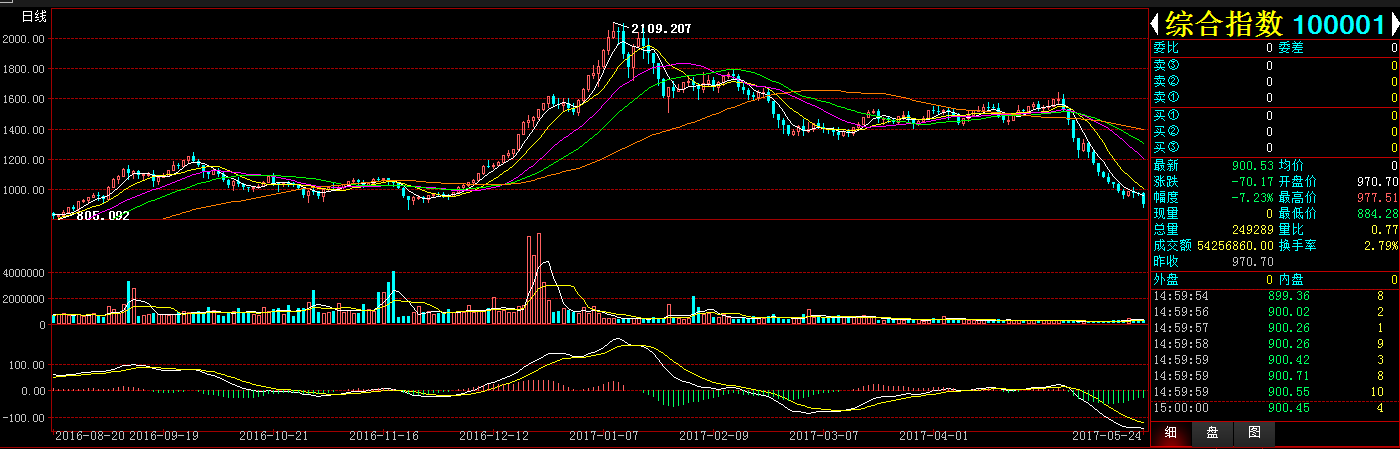Click the 2017-02-09 date label
This screenshot has width=1400, height=449.
pyautogui.click(x=714, y=436)
